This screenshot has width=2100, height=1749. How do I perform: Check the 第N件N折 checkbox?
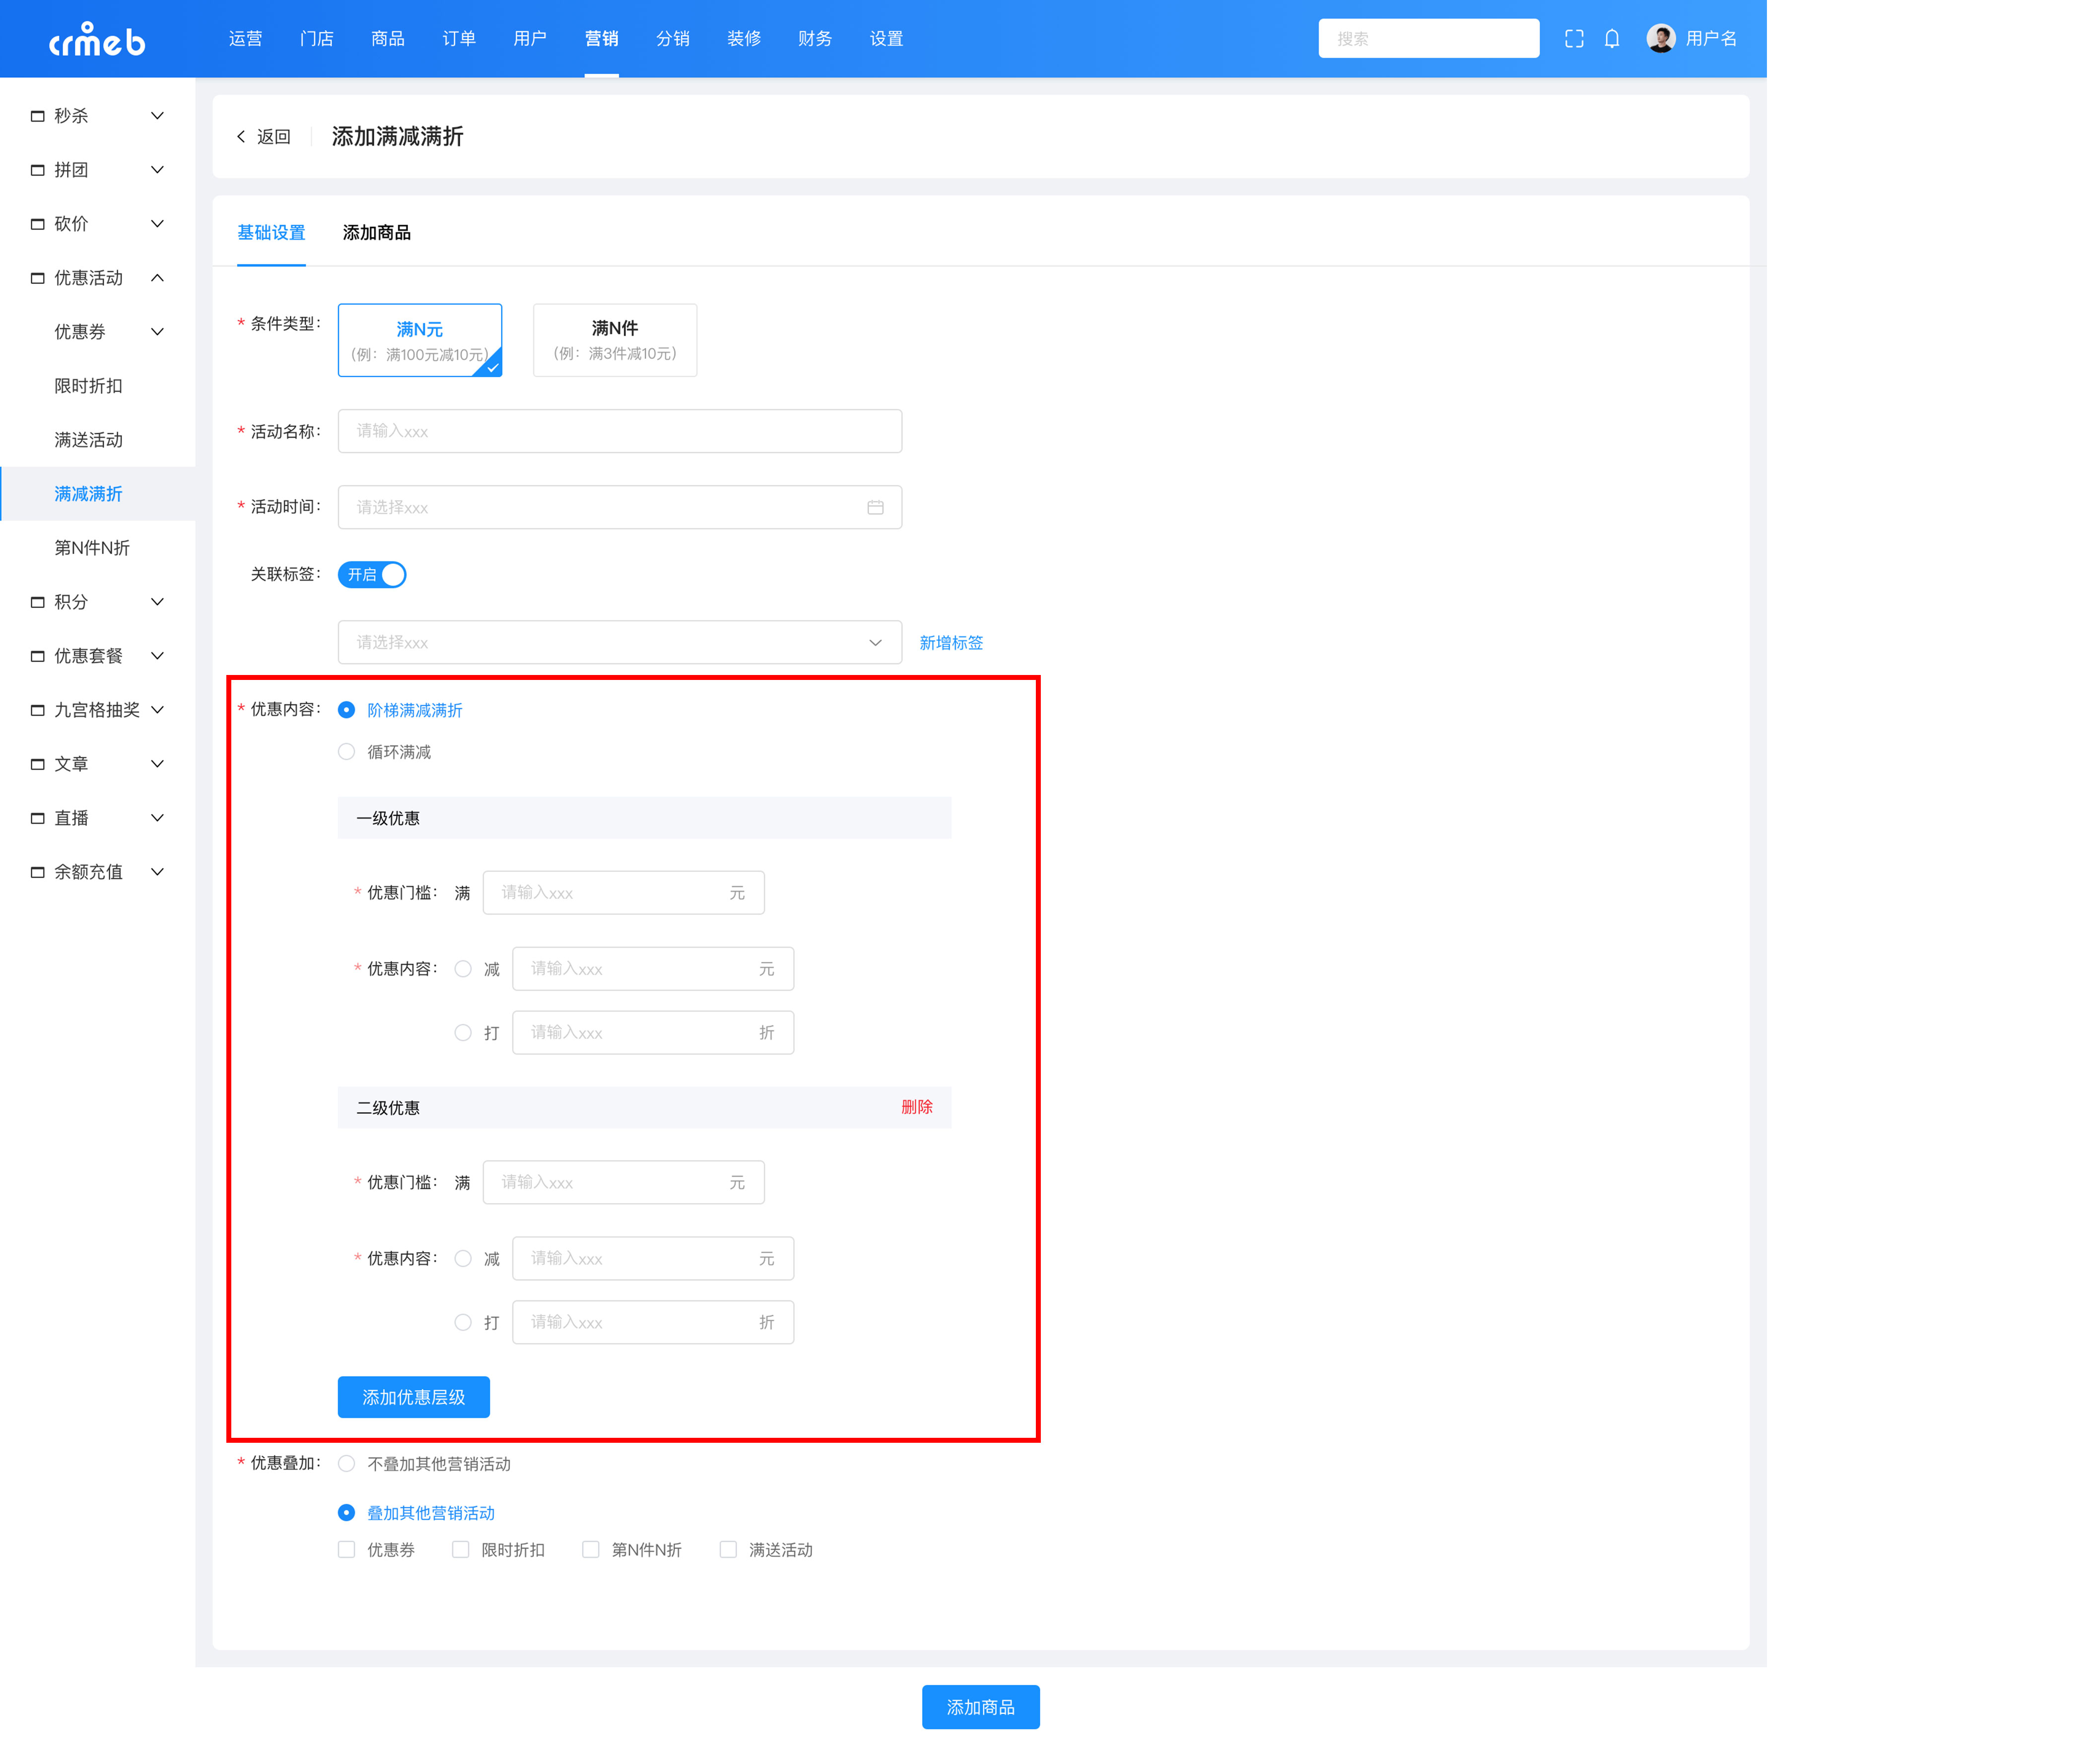pos(591,1550)
